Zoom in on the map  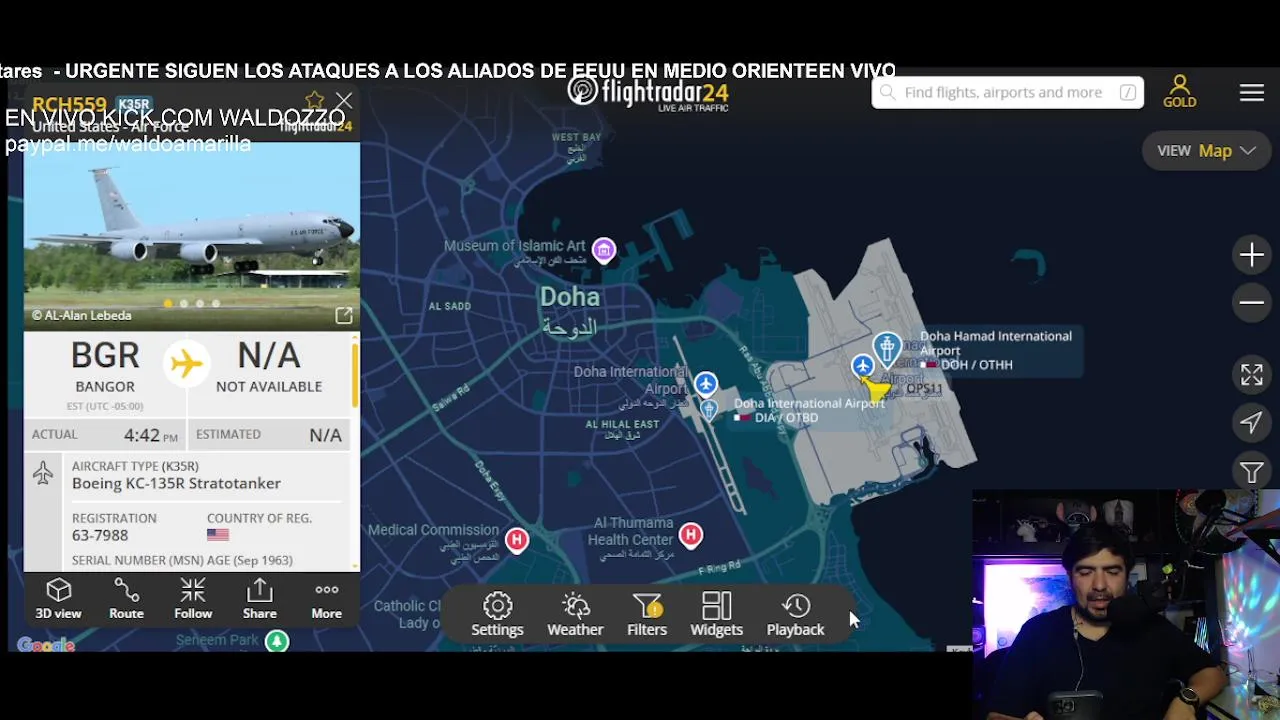coord(1252,255)
